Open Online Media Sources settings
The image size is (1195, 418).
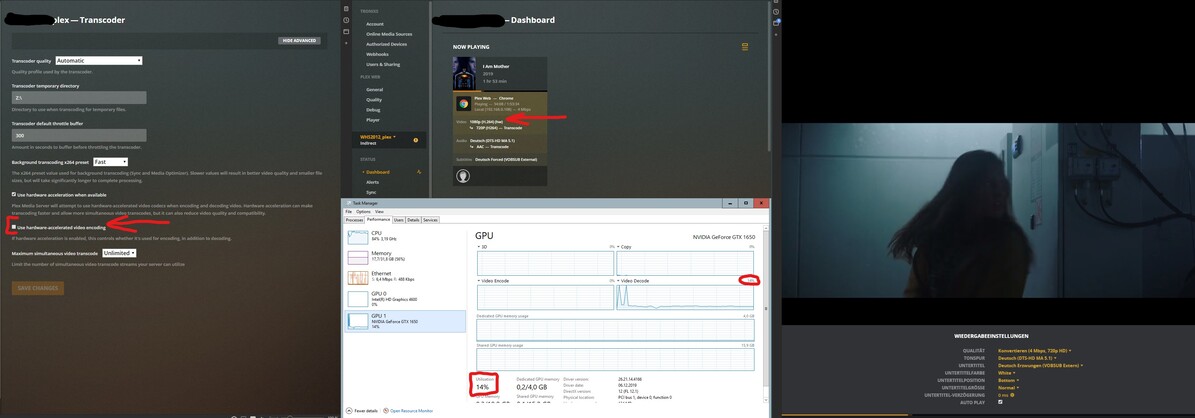coord(389,34)
